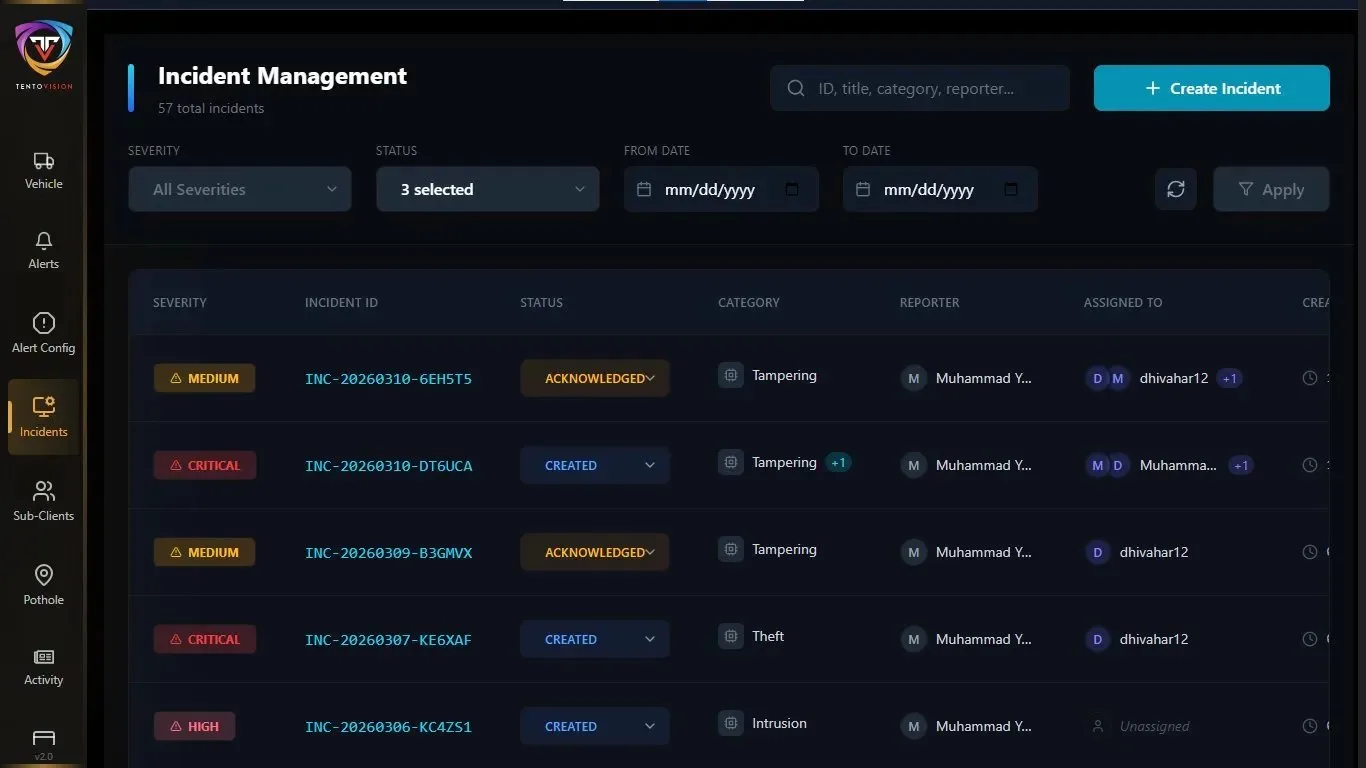The height and width of the screenshot is (768, 1366).
Task: Click the Intrusion category icon
Action: pyautogui.click(x=731, y=723)
